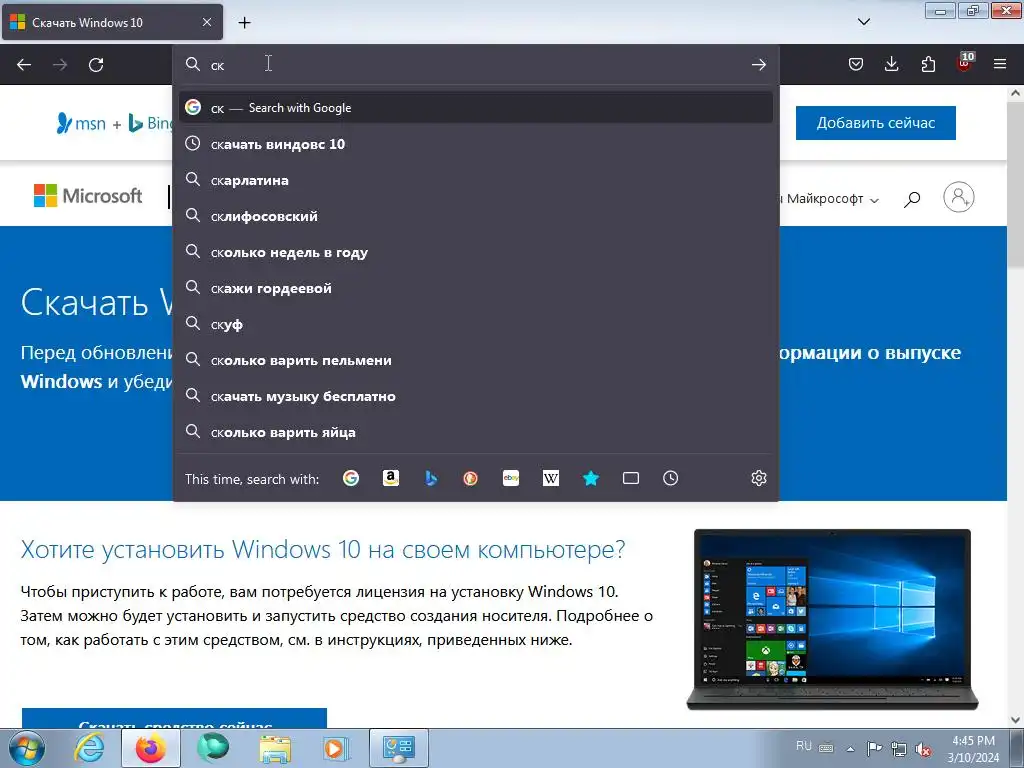The image size is (1024, 768).
Task: Show hidden tray icons arrow
Action: pos(850,748)
